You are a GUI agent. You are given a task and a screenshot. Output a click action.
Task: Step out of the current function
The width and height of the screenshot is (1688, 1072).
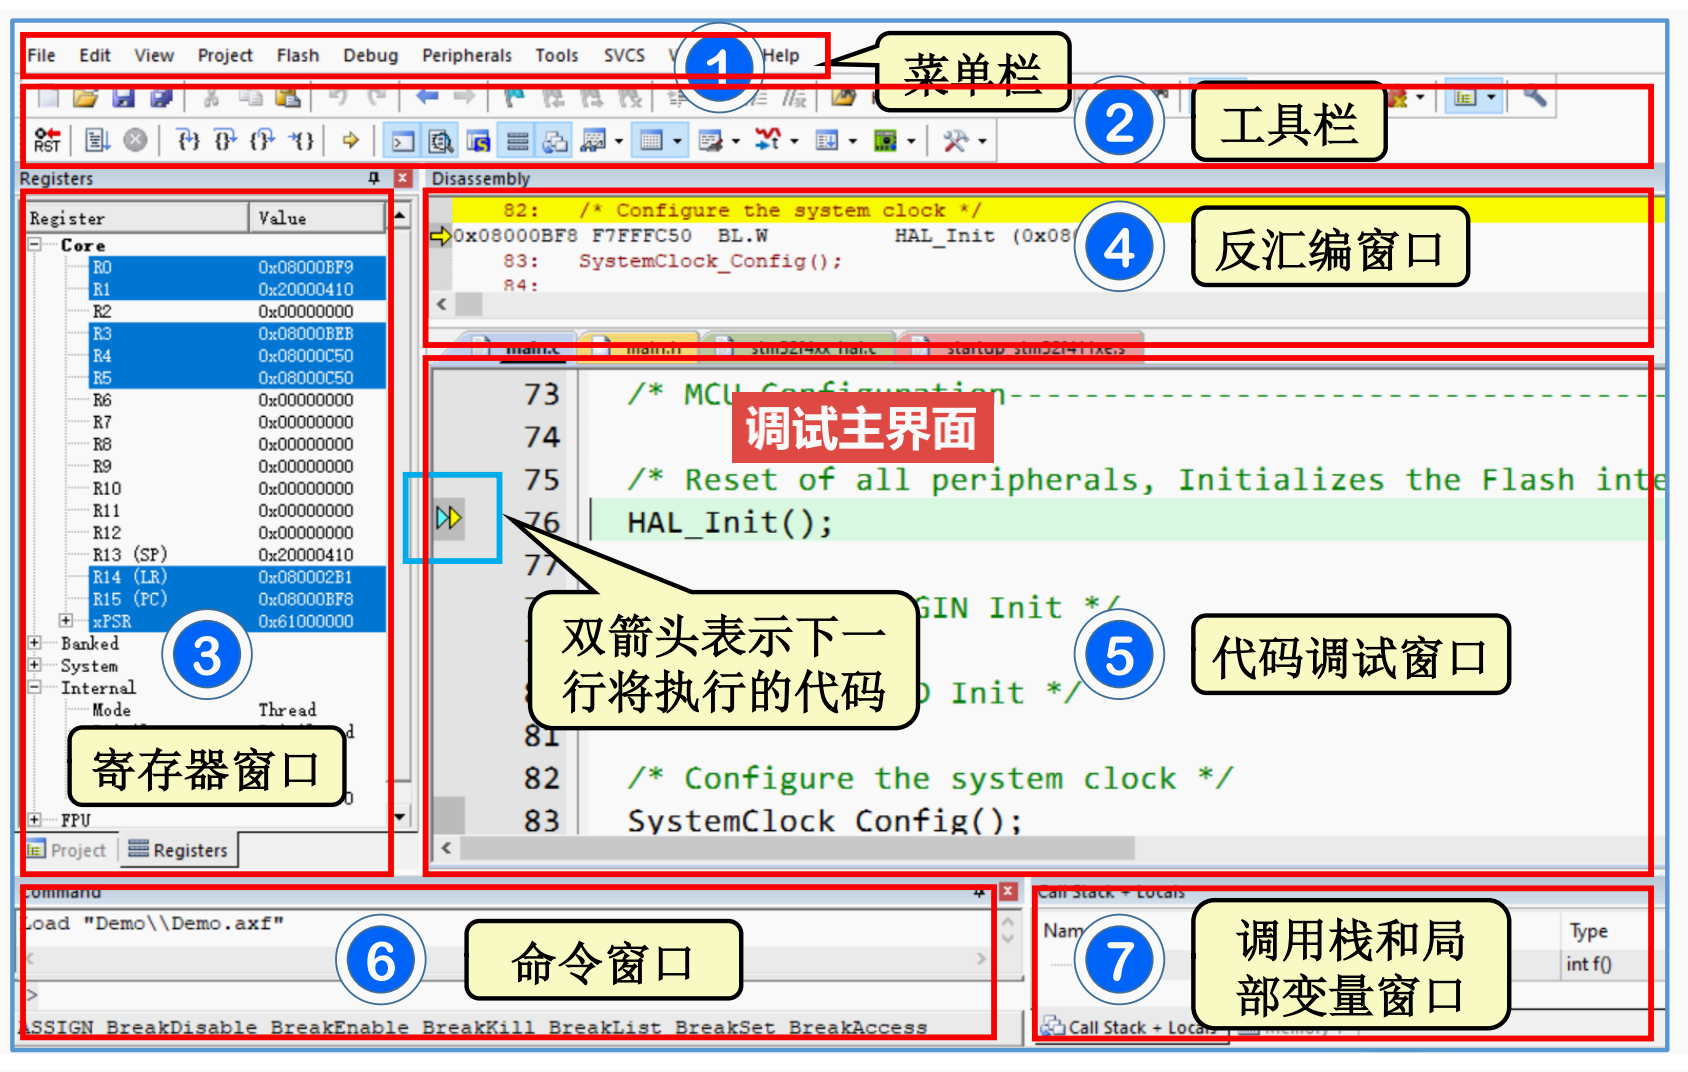pyautogui.click(x=262, y=140)
